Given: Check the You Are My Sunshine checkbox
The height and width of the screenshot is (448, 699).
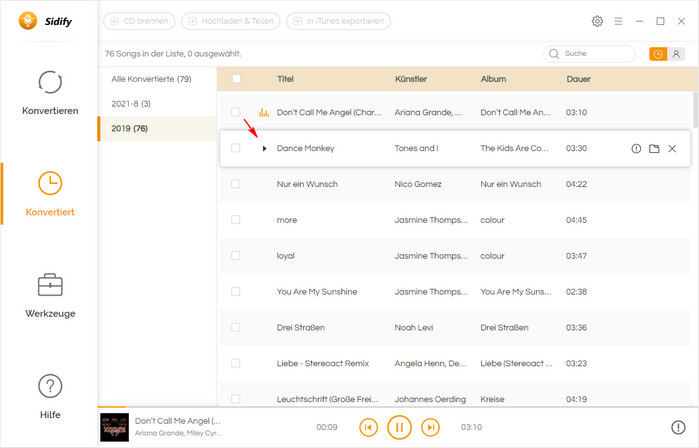Looking at the screenshot, I should 236,292.
